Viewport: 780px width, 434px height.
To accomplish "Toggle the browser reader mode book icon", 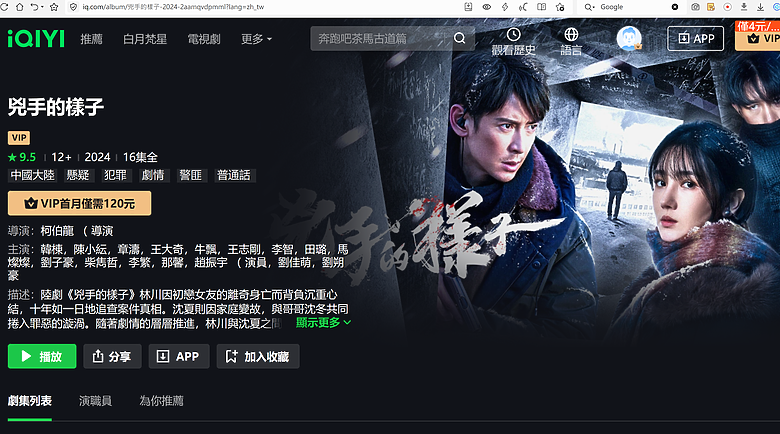I will pos(542,7).
